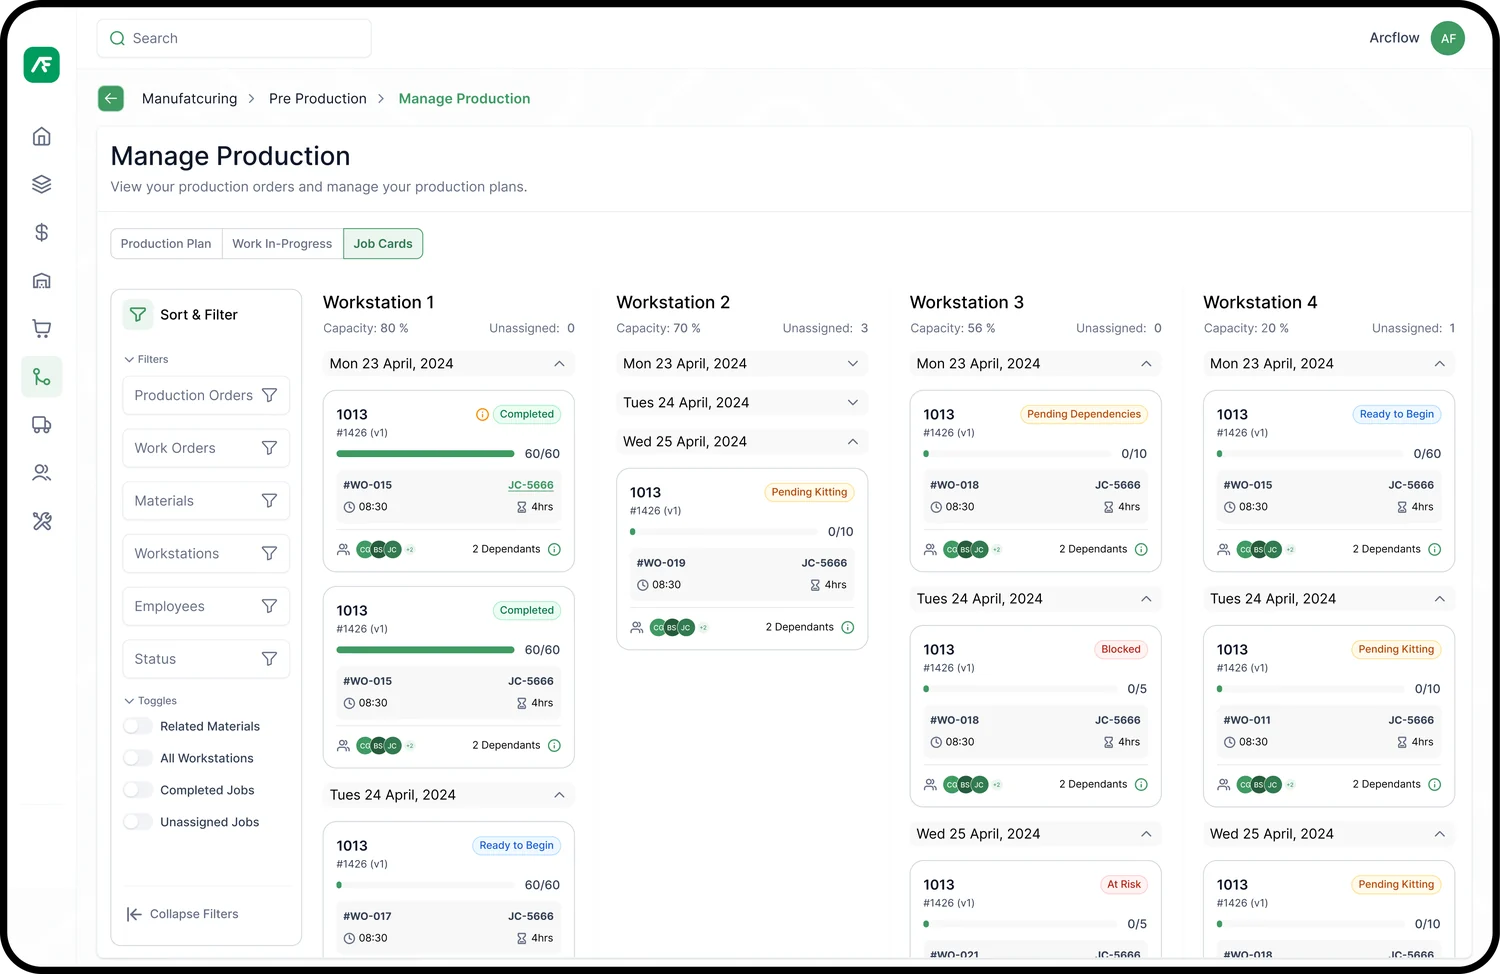Open the delivery truck sidebar icon

(41, 425)
